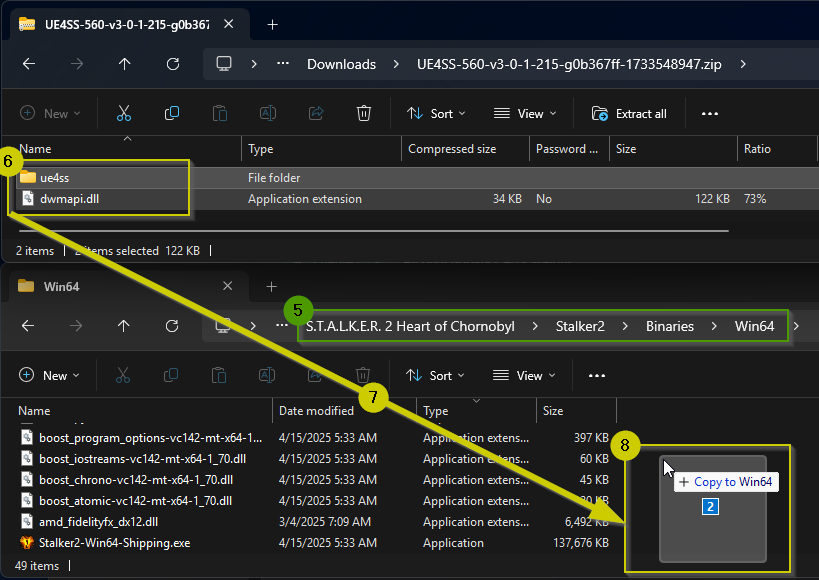The width and height of the screenshot is (819, 580).
Task: Click horizontal scrollbar in zip window
Action: click(373, 230)
